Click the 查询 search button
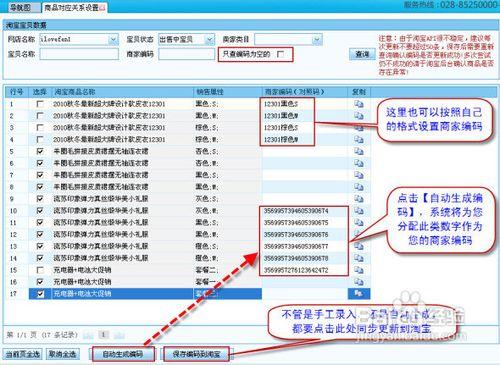This screenshot has height=365, width=500. click(x=362, y=54)
